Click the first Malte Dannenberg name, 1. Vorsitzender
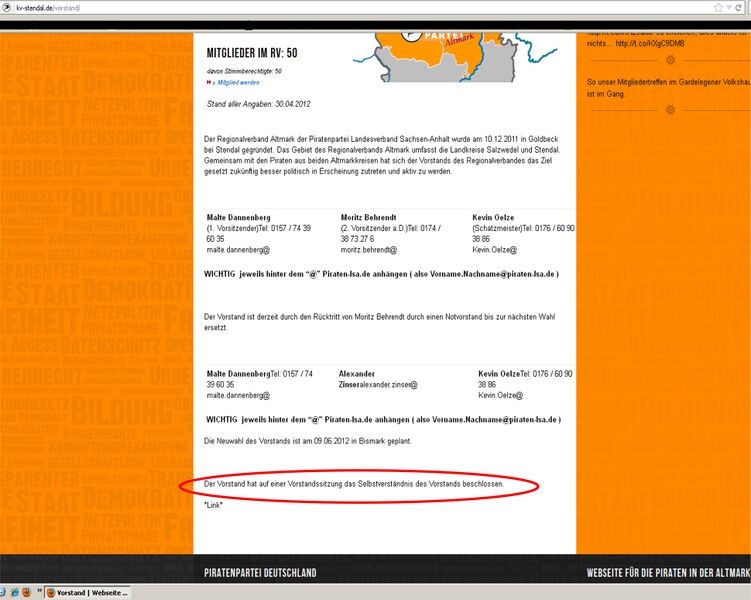 [239, 217]
